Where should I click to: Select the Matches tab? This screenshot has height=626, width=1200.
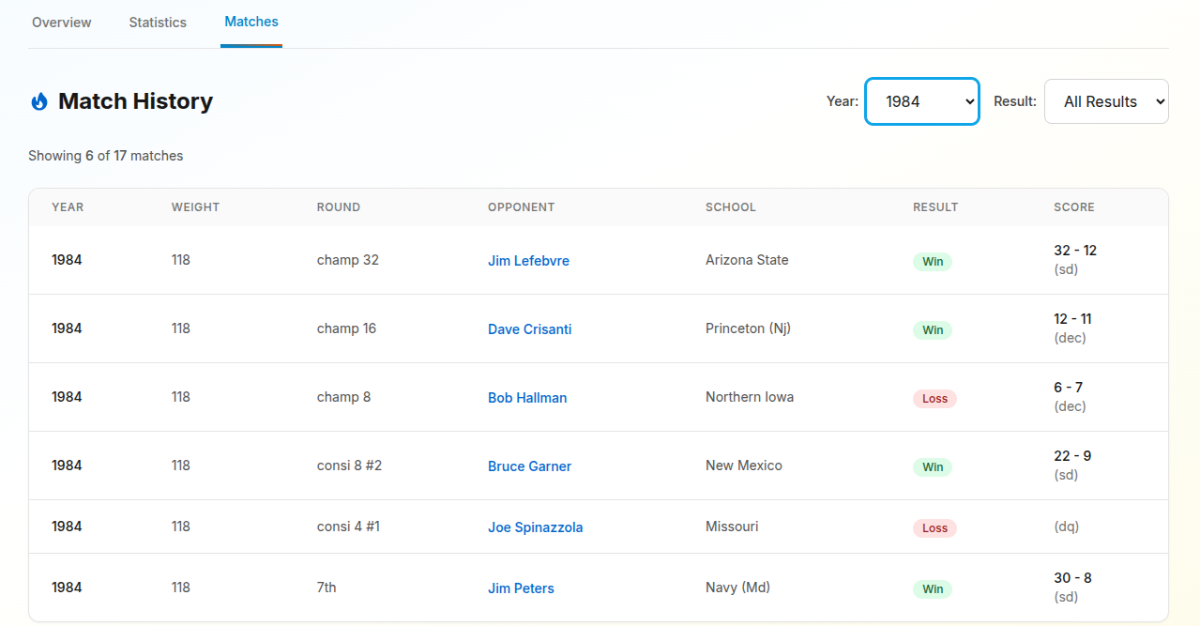252,21
